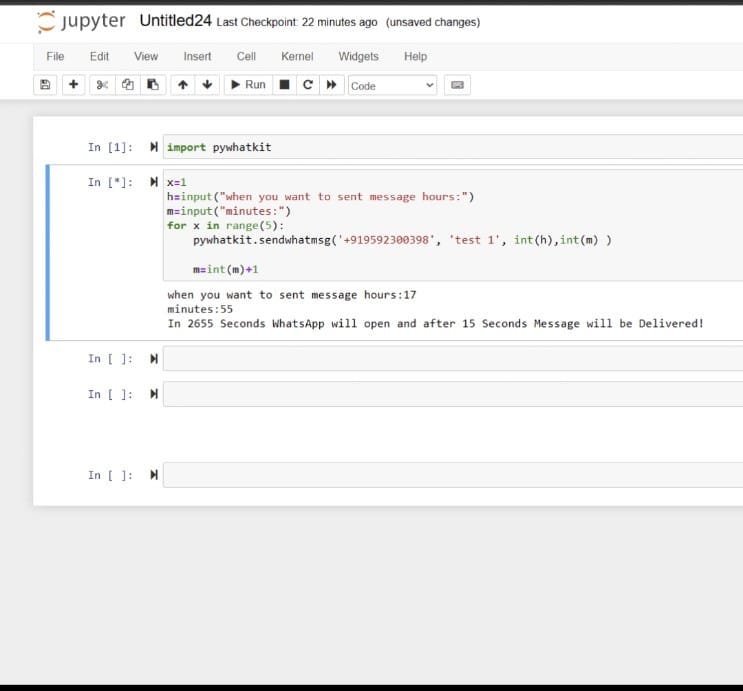Open the Widgets menu
The height and width of the screenshot is (691, 743).
(x=358, y=56)
